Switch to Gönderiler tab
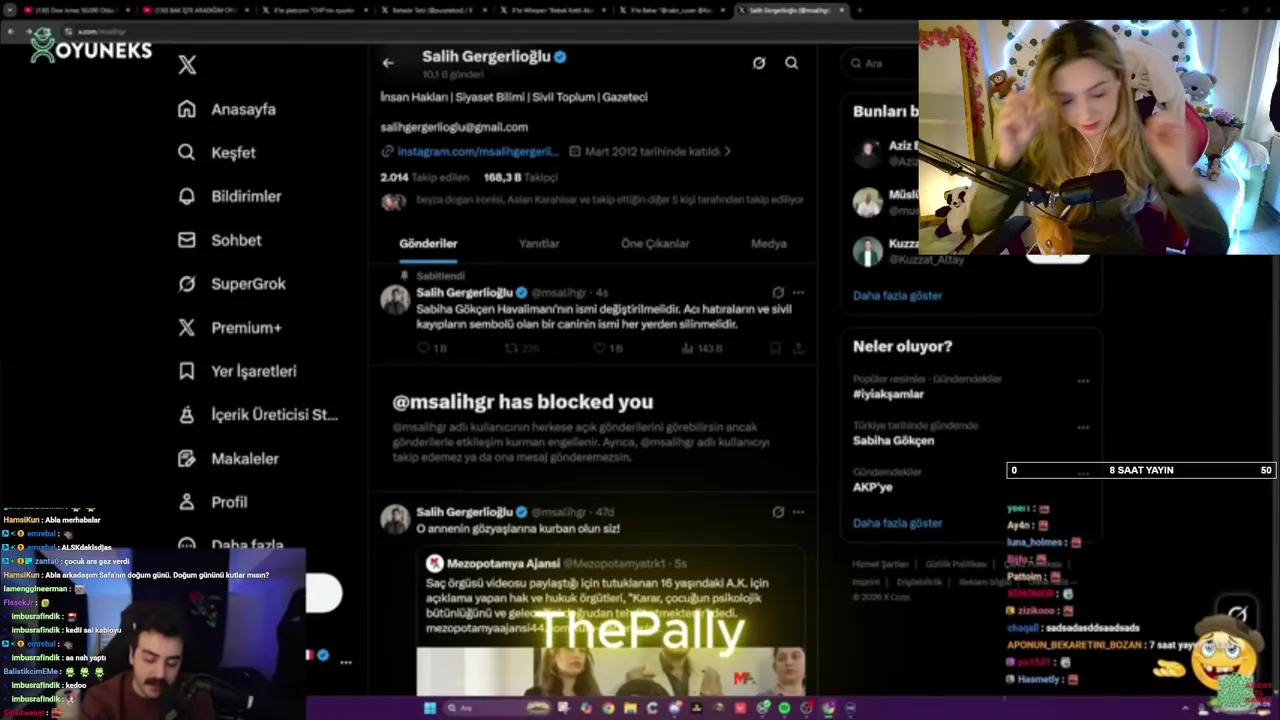This screenshot has height=720, width=1280. click(x=428, y=243)
